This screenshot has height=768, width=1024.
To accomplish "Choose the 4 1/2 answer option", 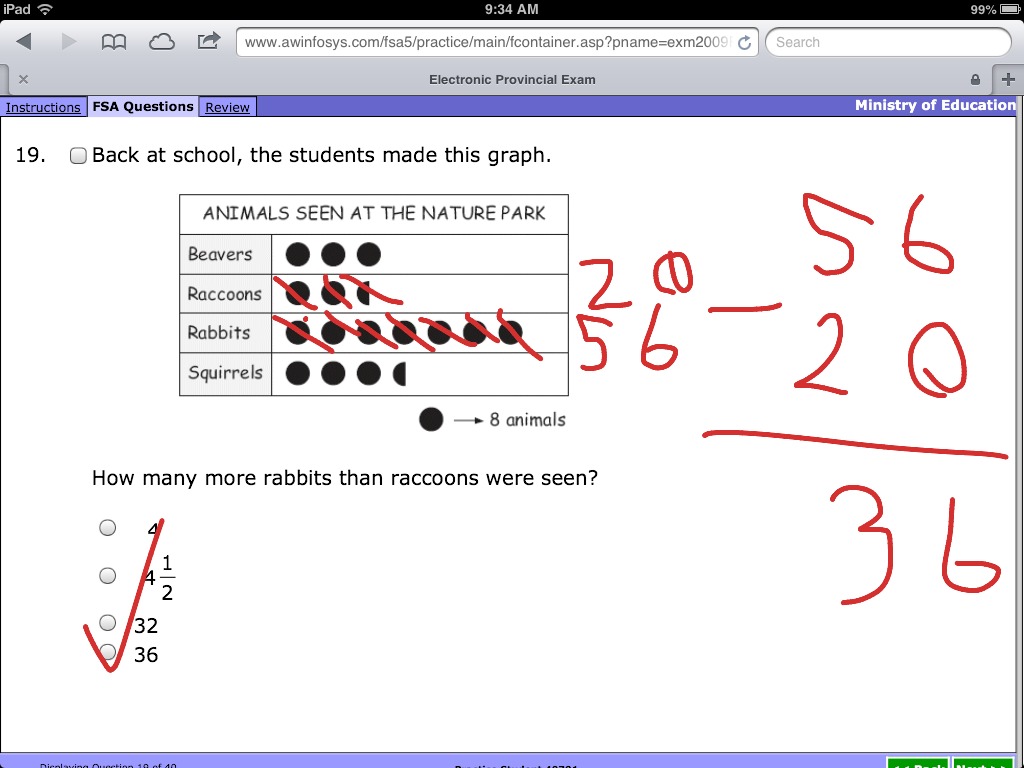I will coord(107,575).
